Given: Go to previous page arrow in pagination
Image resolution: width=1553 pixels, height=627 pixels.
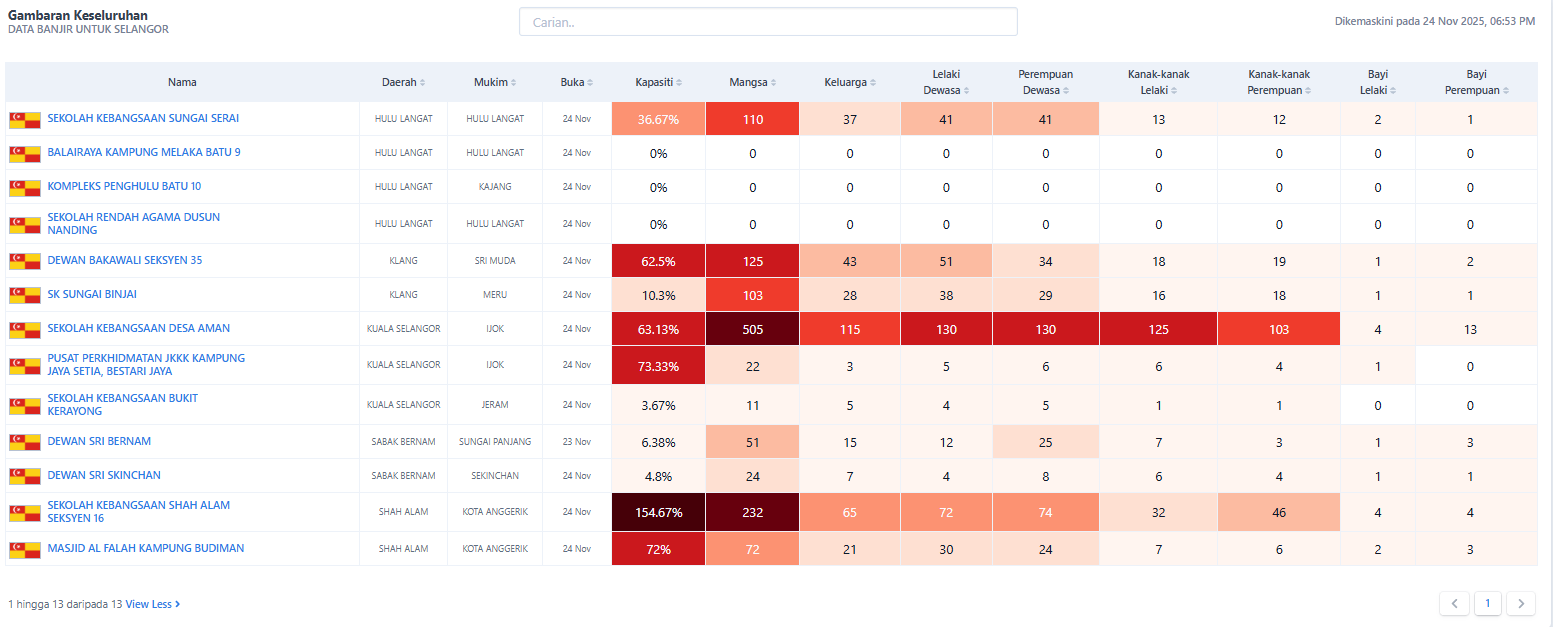Looking at the screenshot, I should pyautogui.click(x=1454, y=603).
